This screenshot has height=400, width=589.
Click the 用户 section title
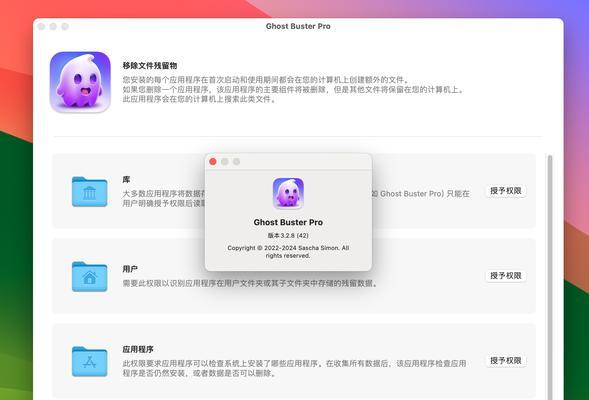(x=130, y=269)
